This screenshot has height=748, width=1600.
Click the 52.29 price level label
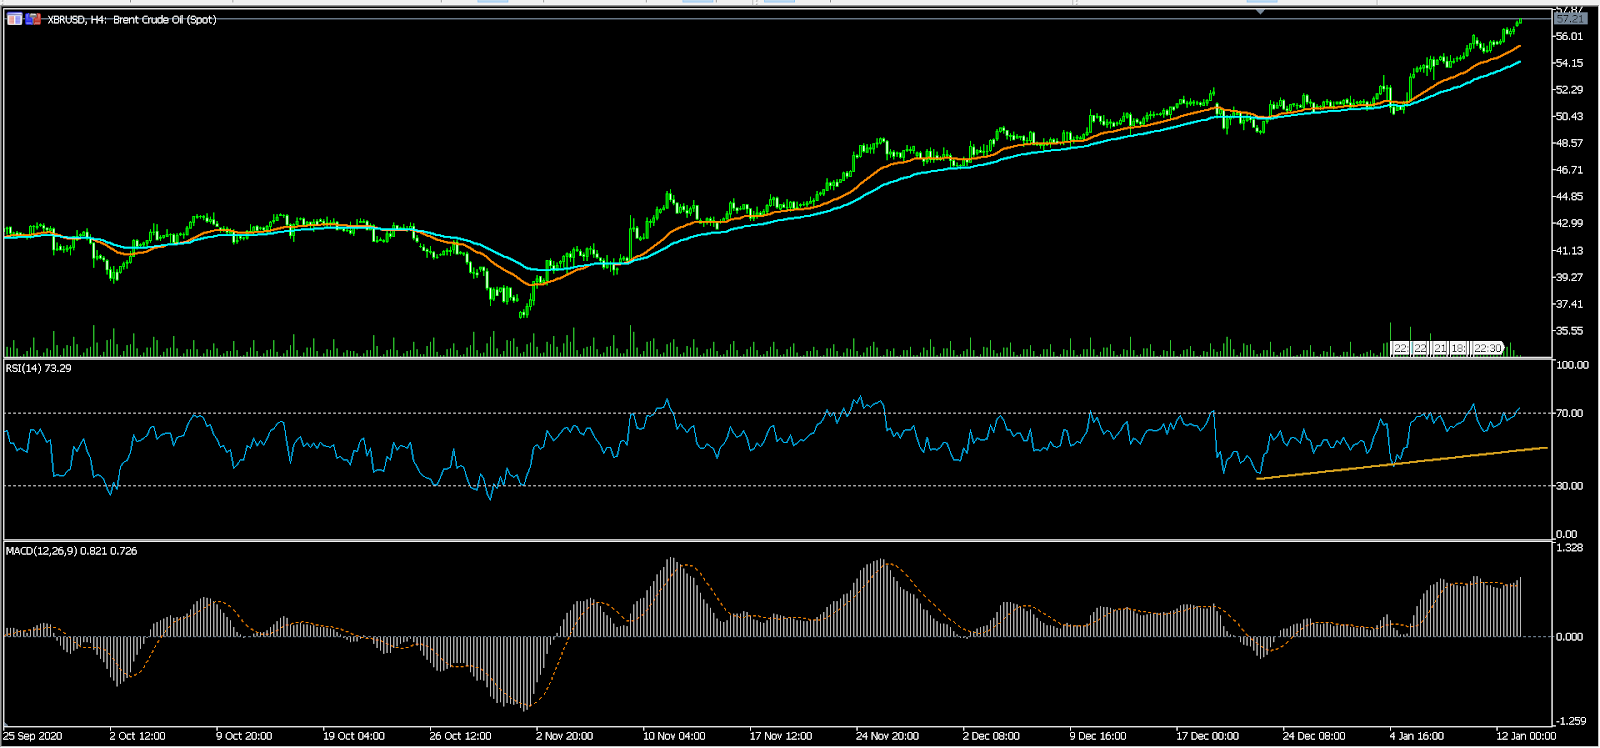point(1569,90)
